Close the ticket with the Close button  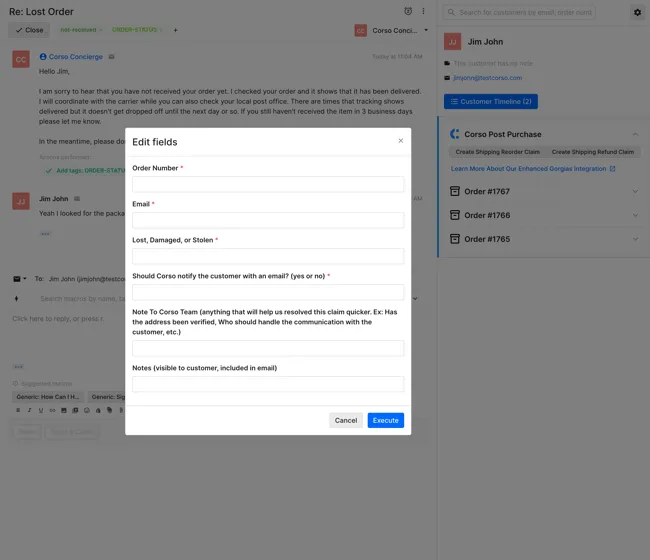tap(29, 30)
